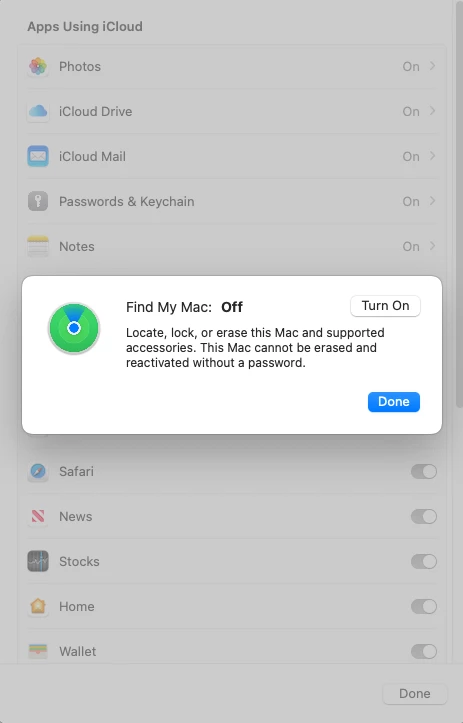463x723 pixels.
Task: Click the Stocks chart icon
Action: coord(38,561)
